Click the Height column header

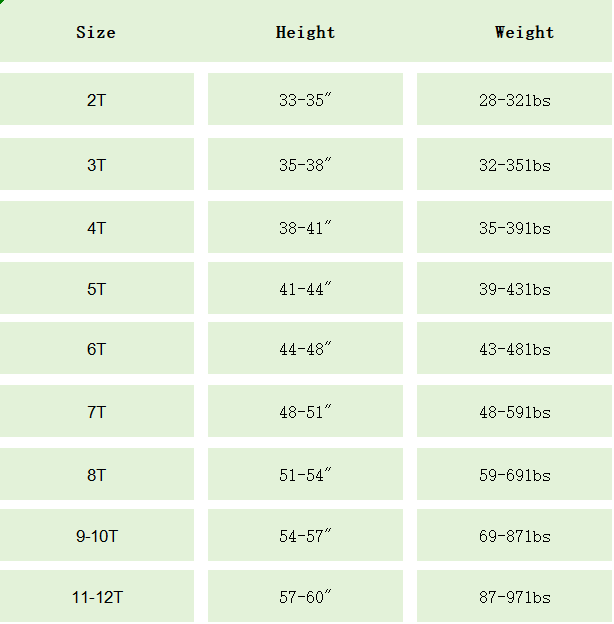[305, 33]
